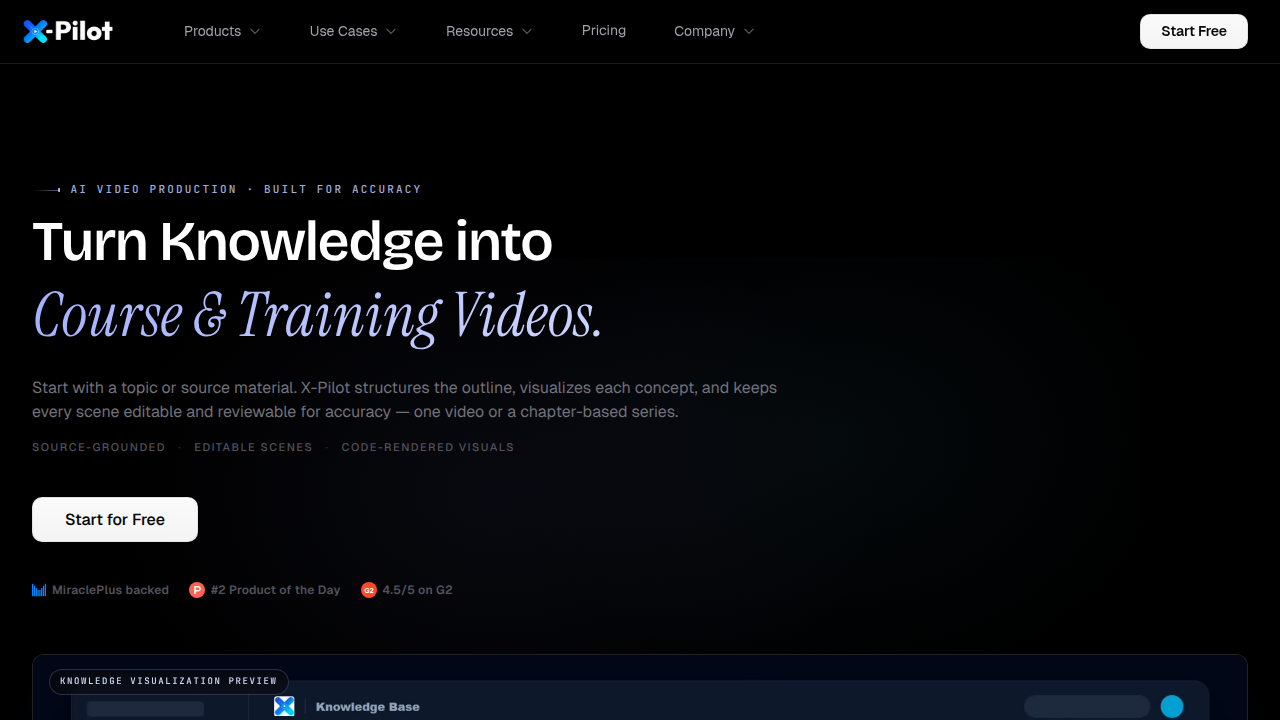The height and width of the screenshot is (720, 1280).
Task: Click the SOURCE-GROUNDED tag text
Action: click(x=99, y=447)
